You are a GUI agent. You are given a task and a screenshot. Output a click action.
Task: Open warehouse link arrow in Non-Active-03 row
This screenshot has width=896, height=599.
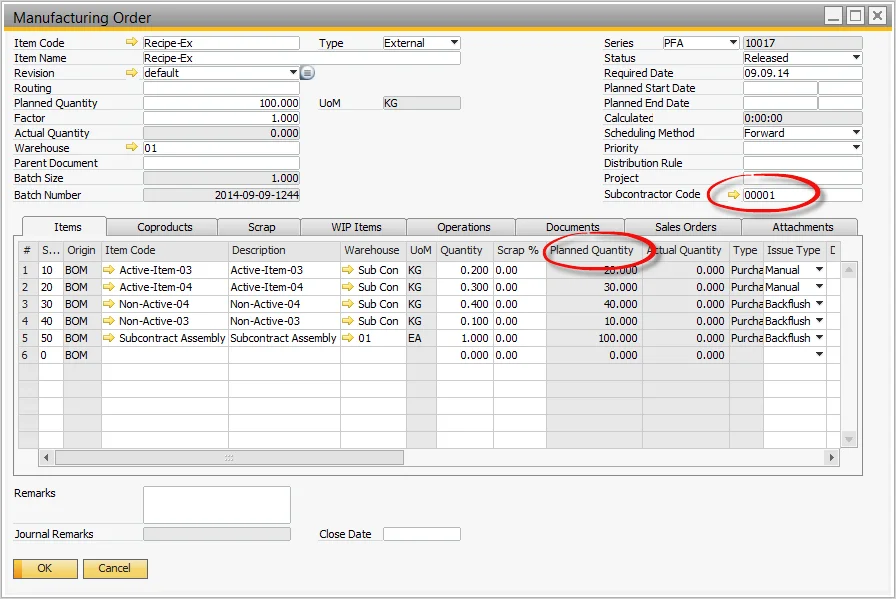(348, 321)
